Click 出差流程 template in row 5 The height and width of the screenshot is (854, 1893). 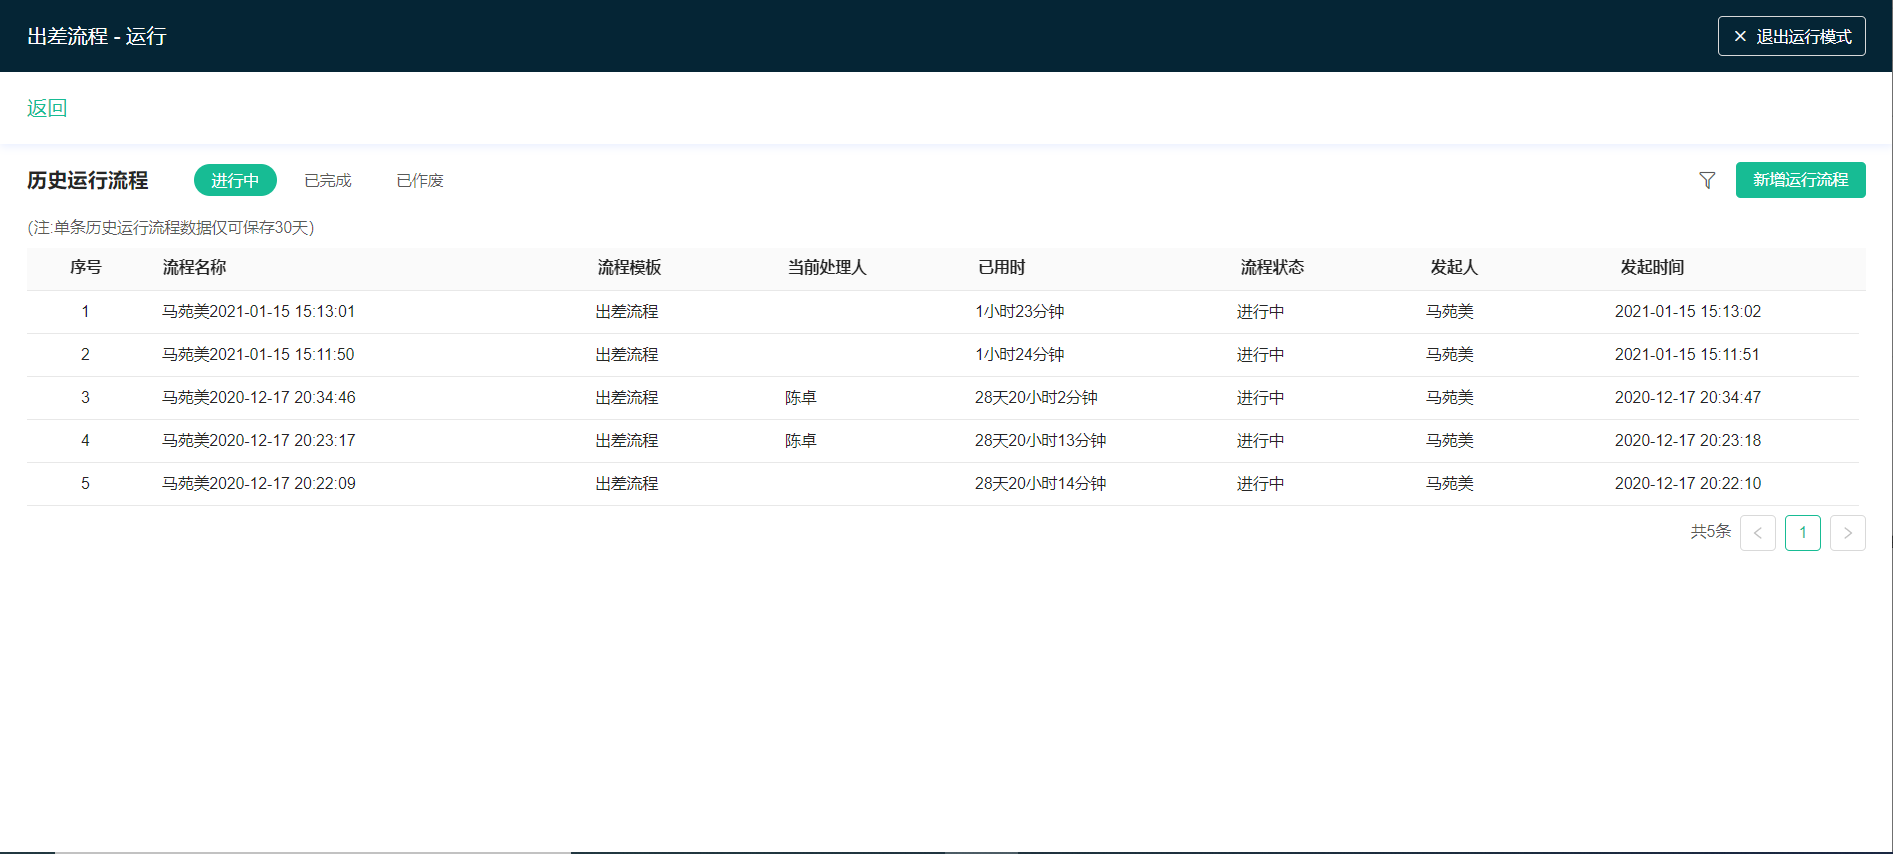[x=627, y=483]
